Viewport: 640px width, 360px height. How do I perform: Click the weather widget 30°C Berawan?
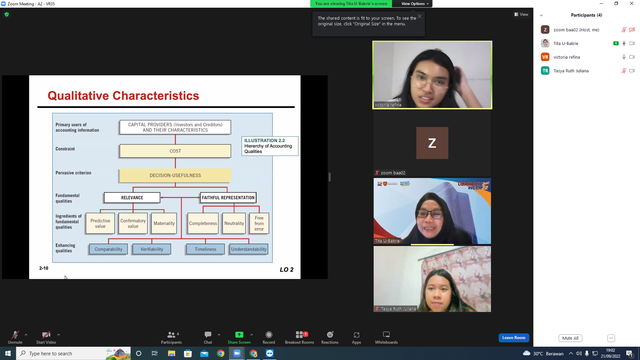point(543,353)
